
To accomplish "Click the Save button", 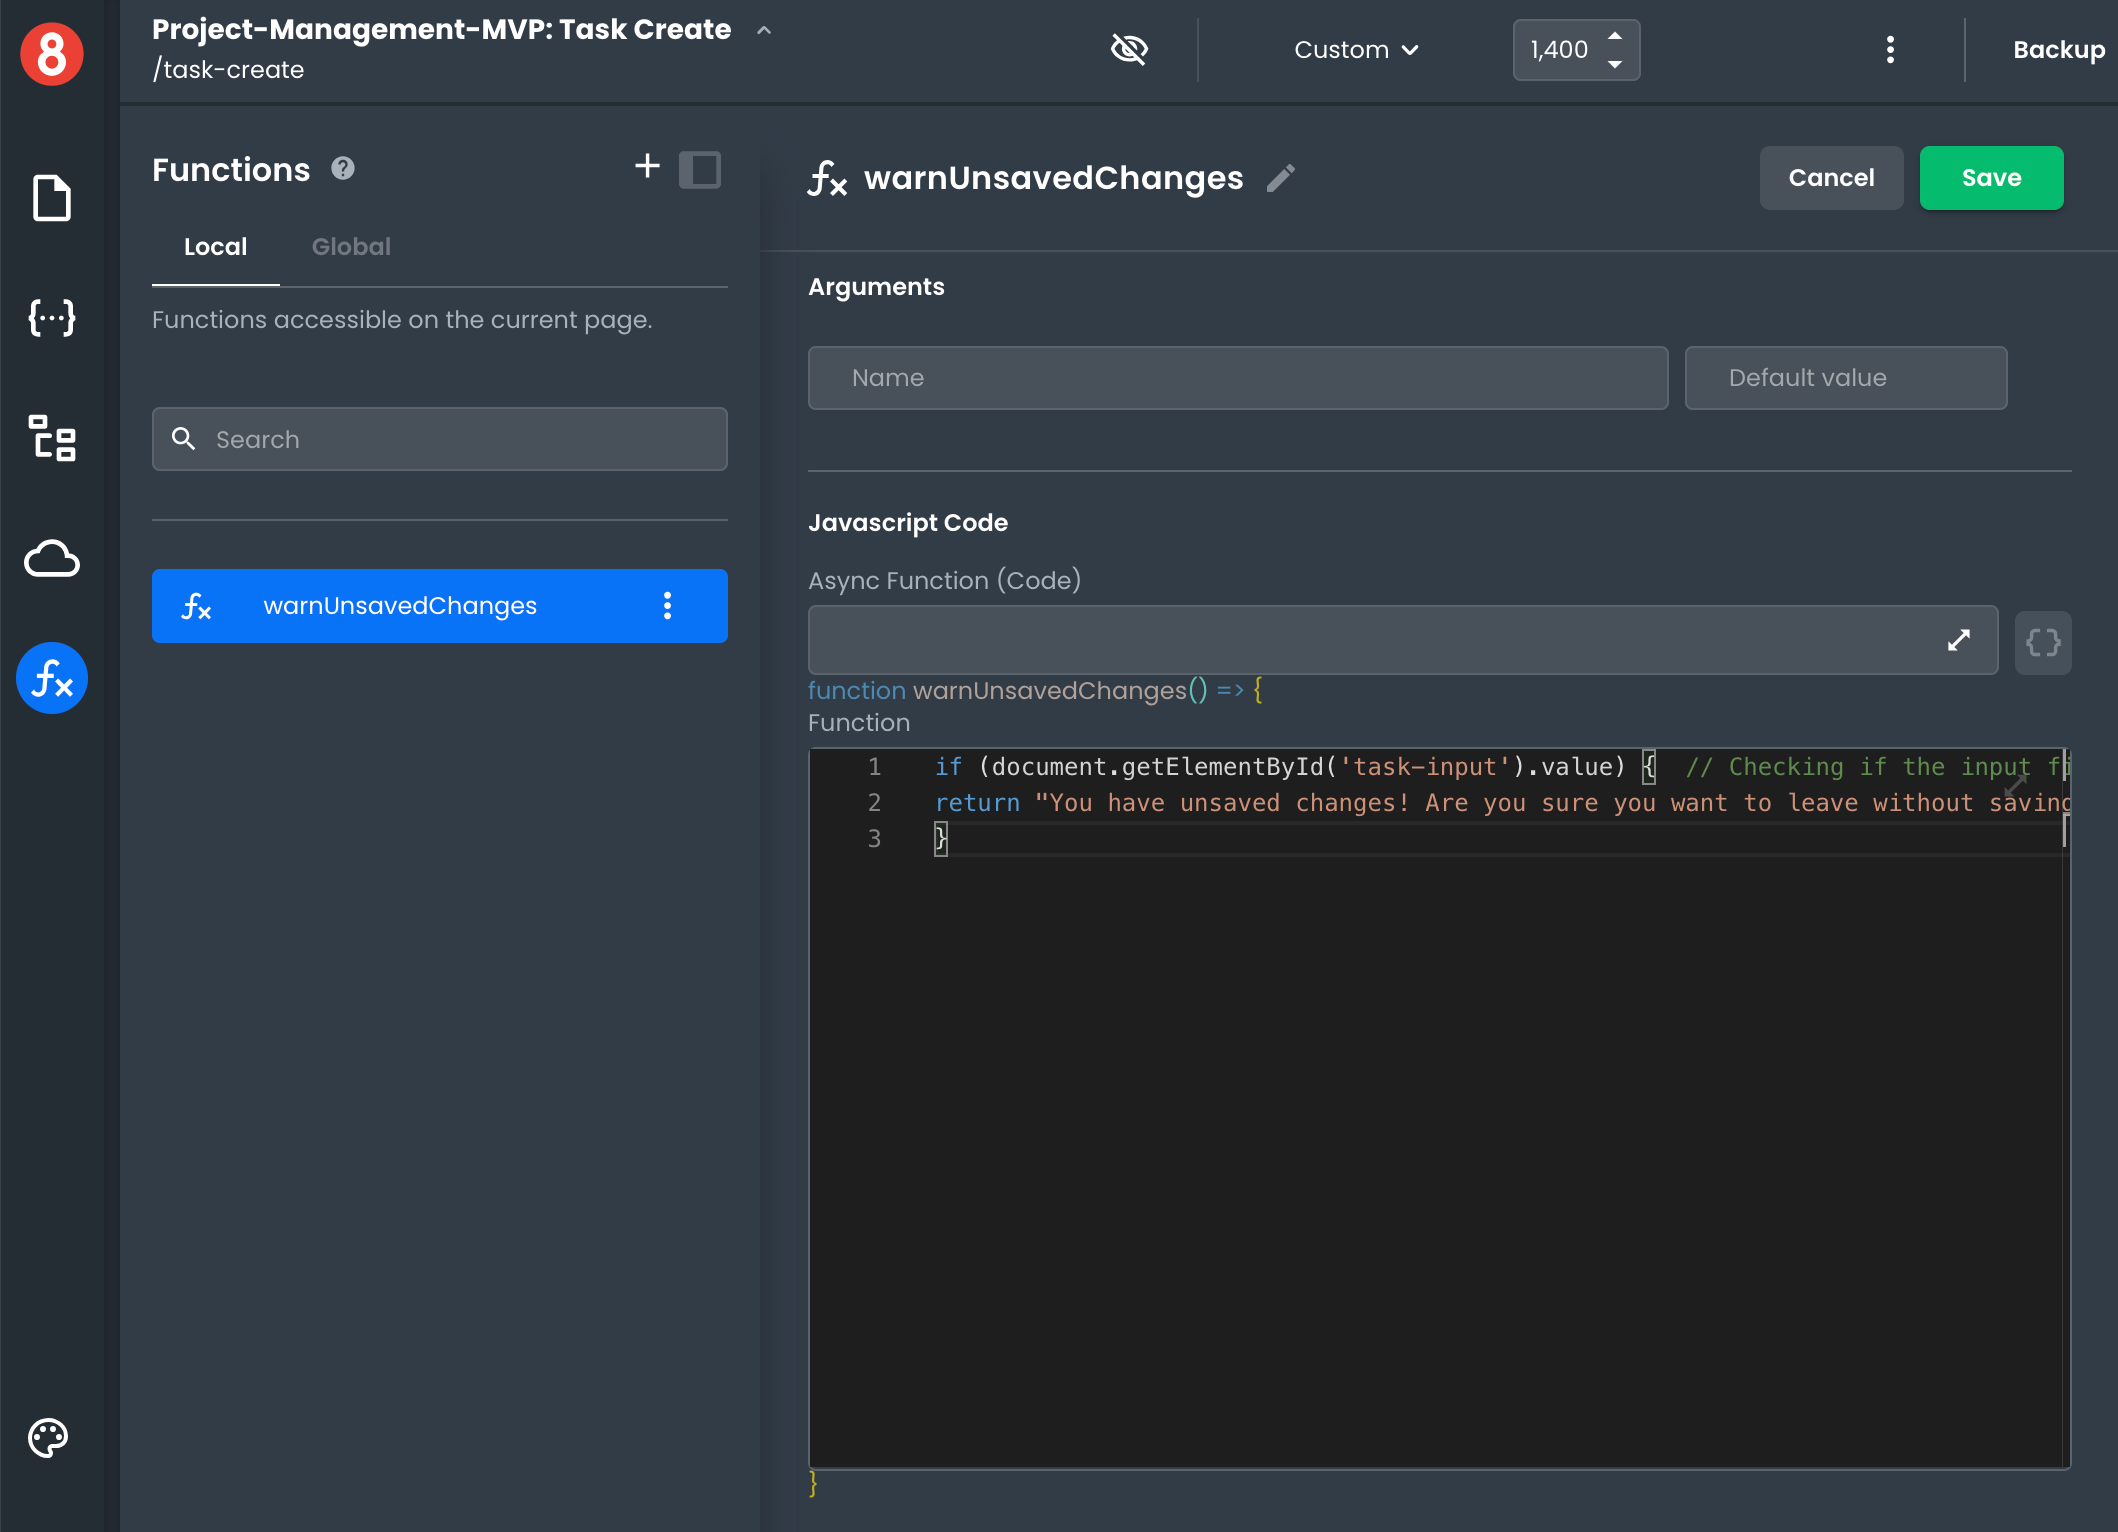I will (x=1990, y=176).
